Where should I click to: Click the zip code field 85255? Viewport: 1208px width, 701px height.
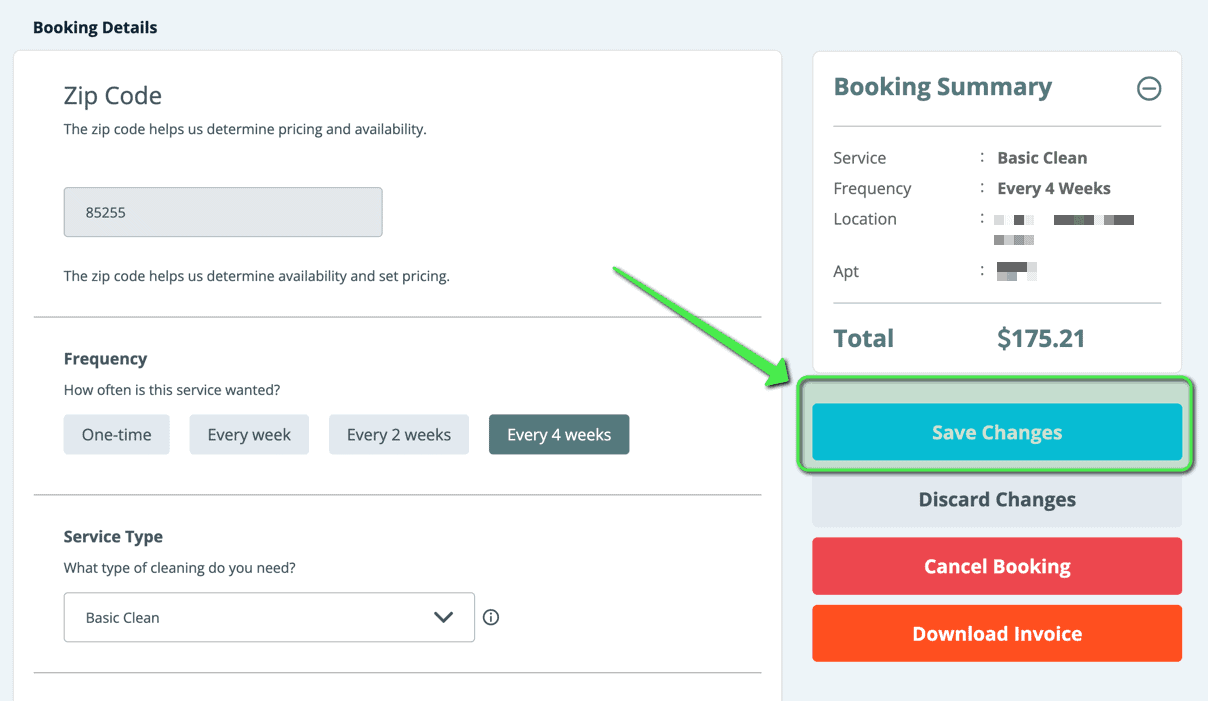[223, 212]
